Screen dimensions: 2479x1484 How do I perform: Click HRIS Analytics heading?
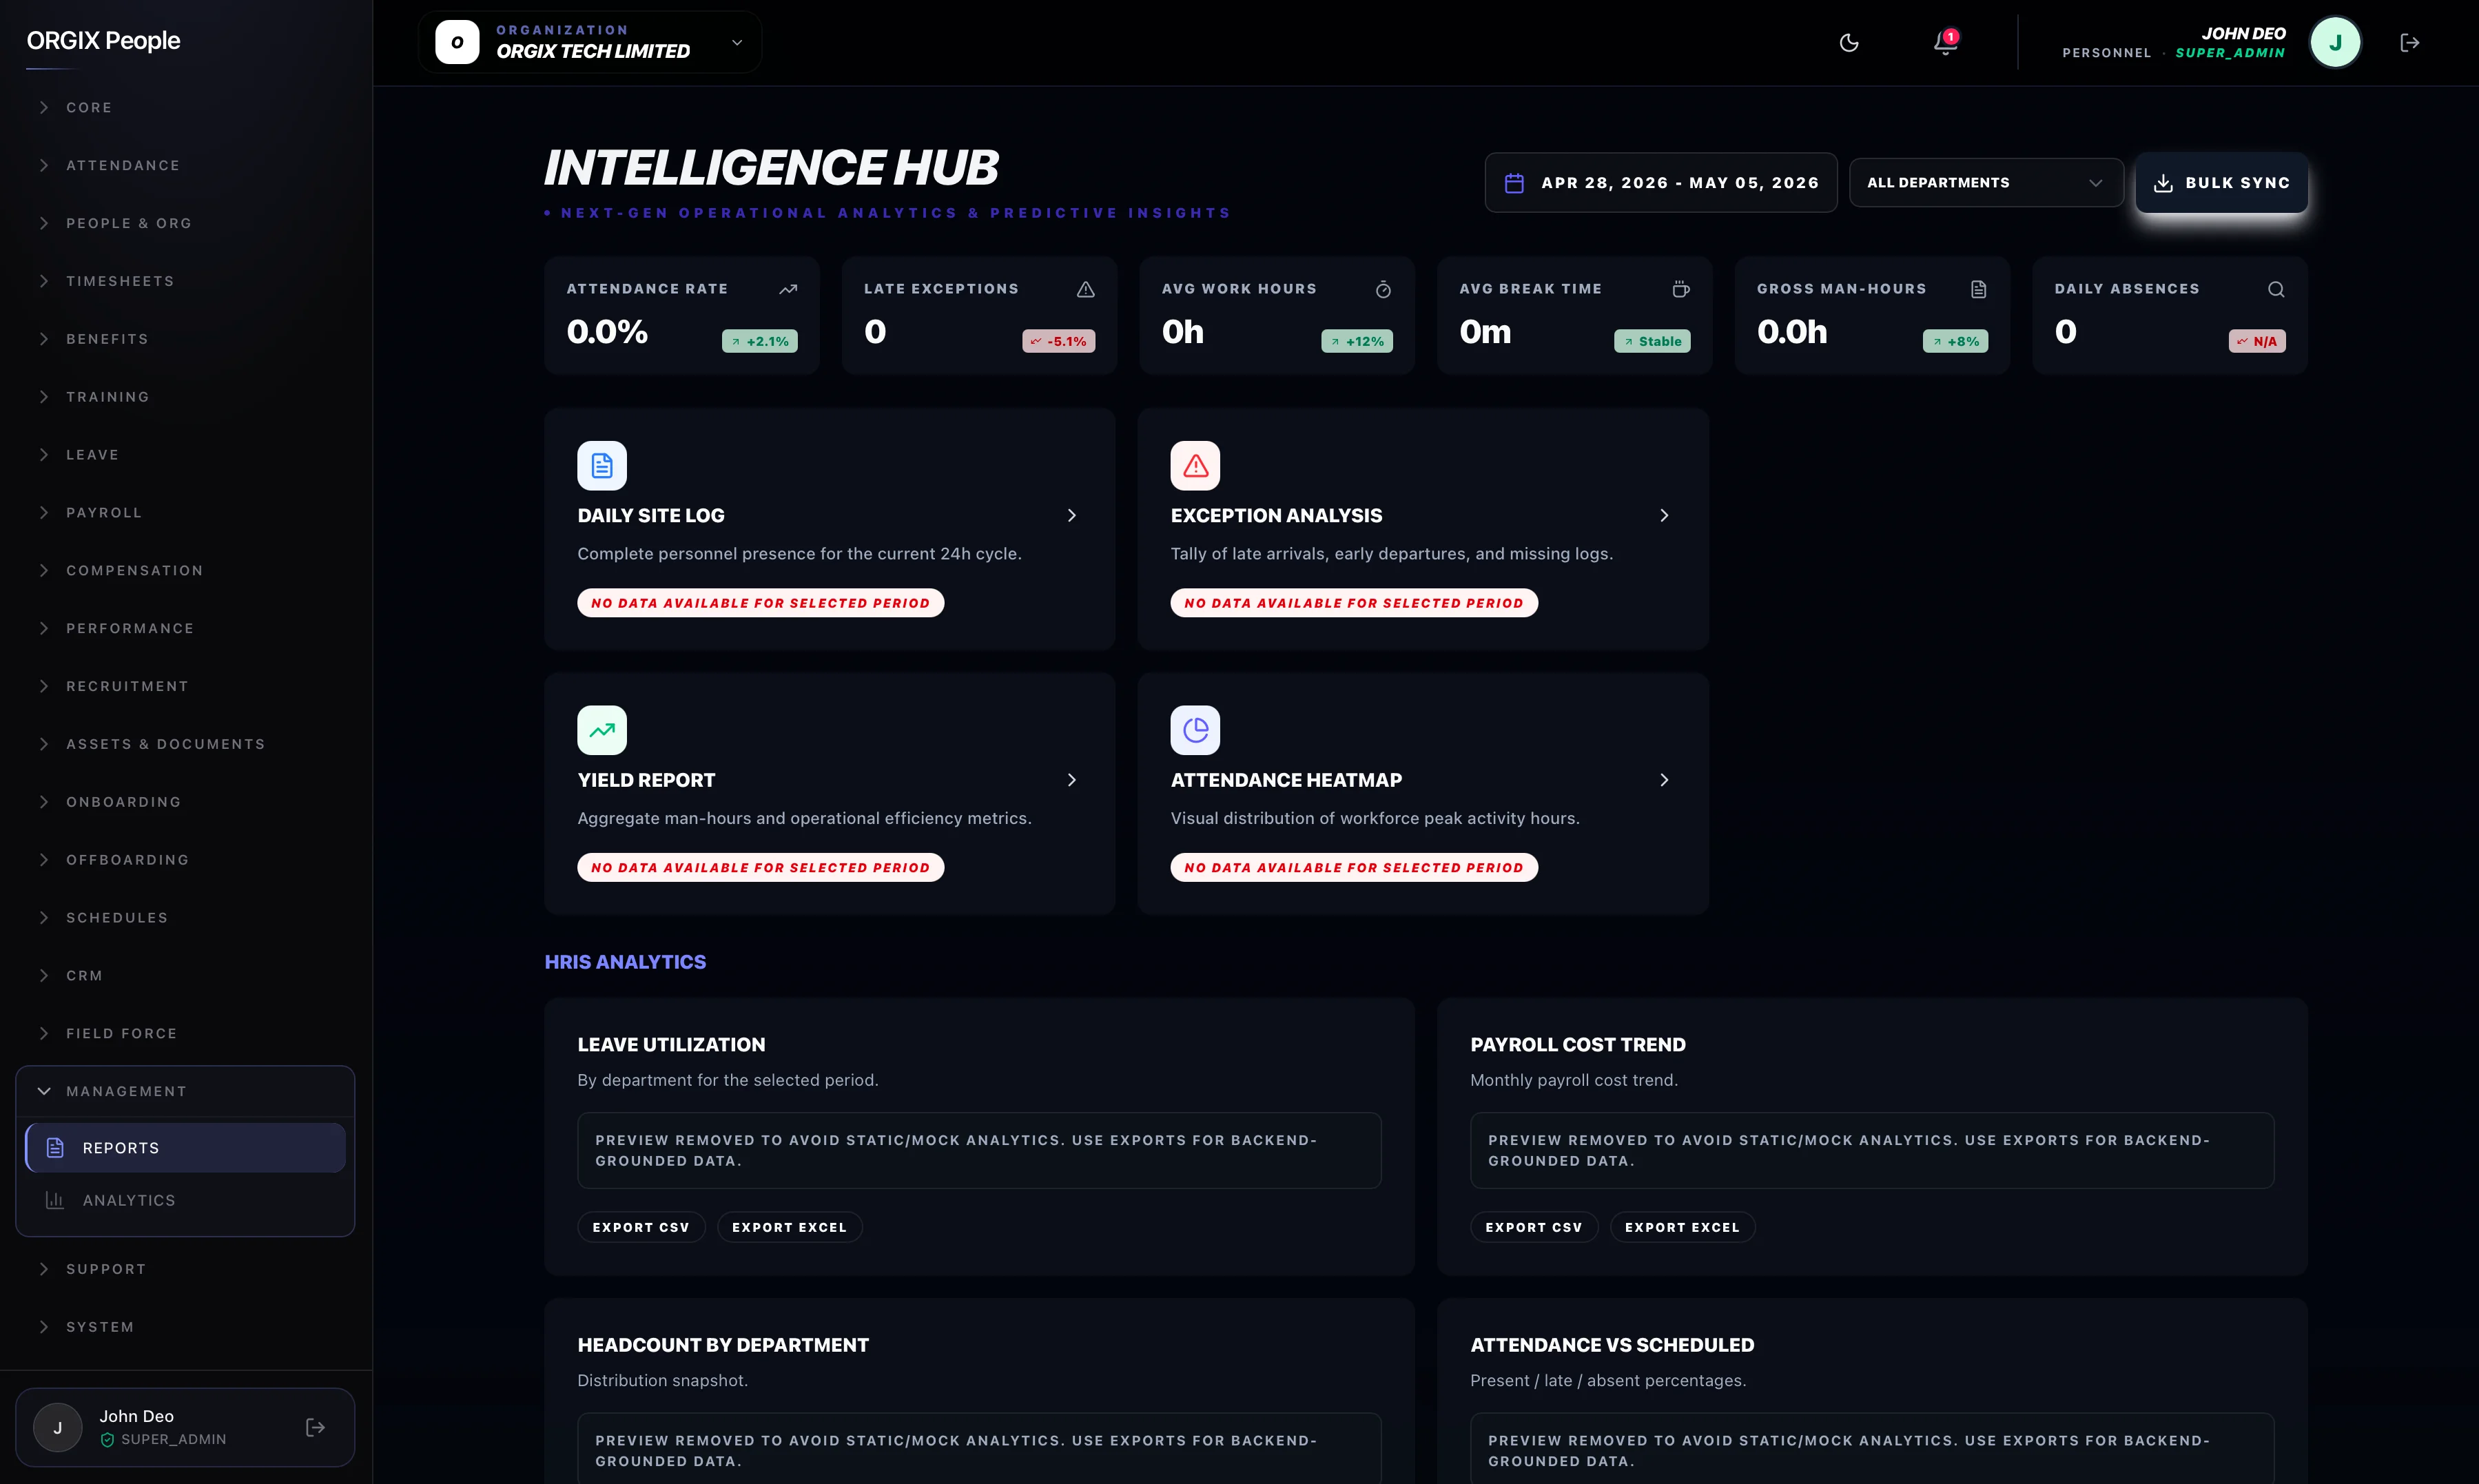[x=625, y=962]
